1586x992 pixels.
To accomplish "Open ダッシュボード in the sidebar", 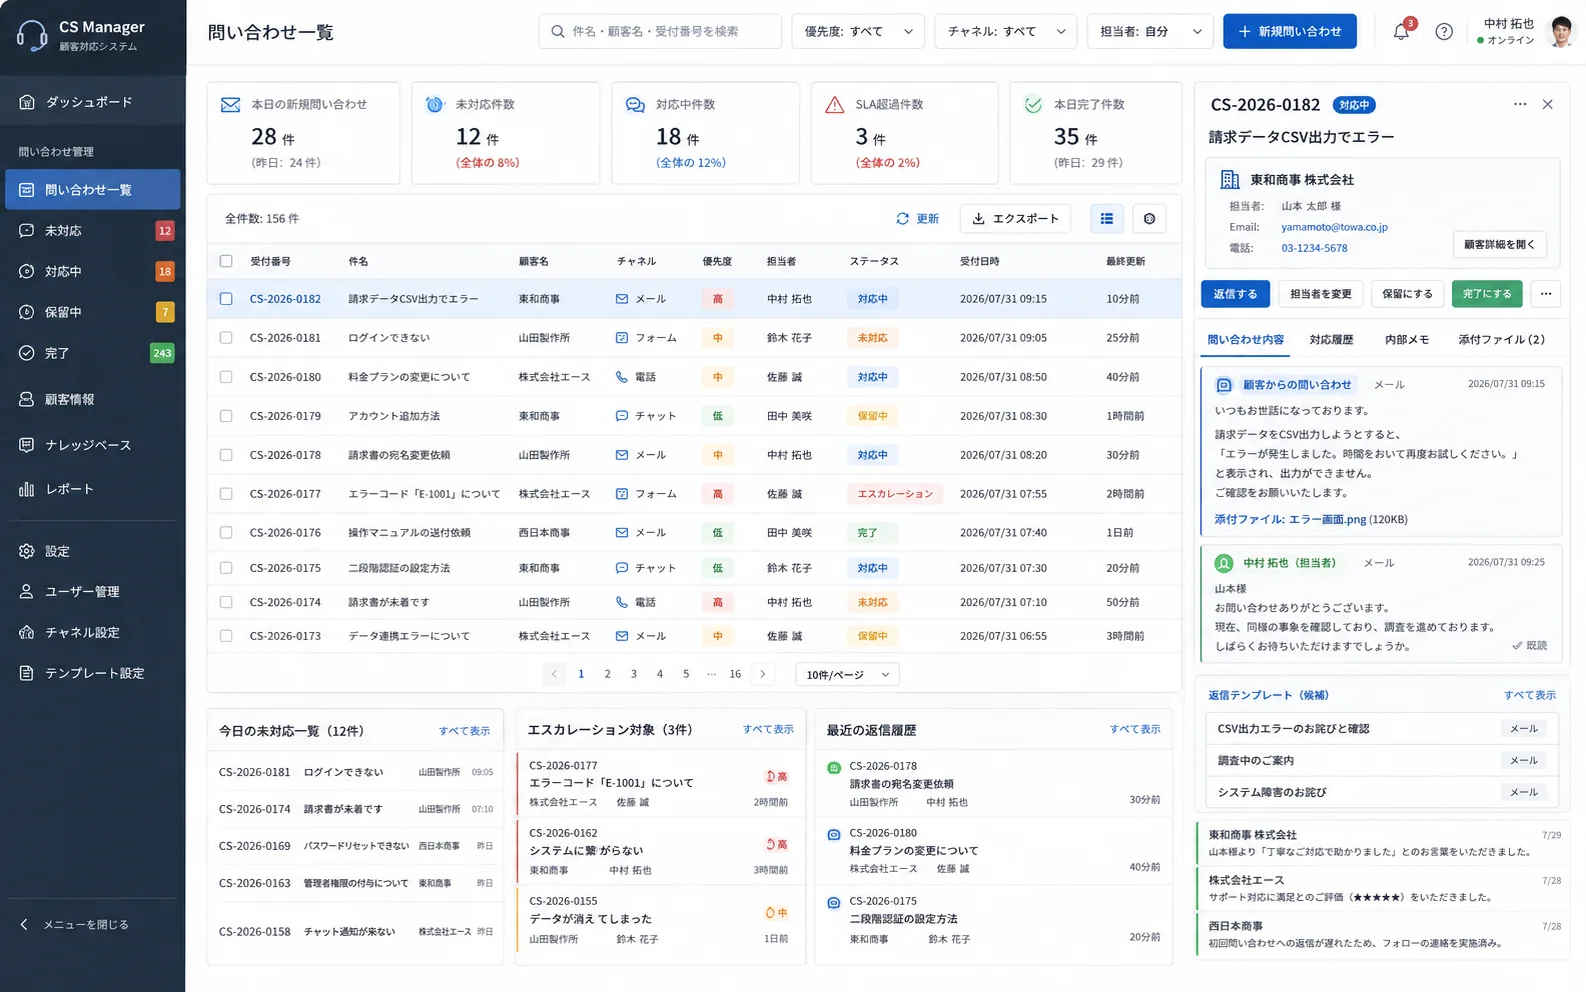I will click(x=92, y=102).
